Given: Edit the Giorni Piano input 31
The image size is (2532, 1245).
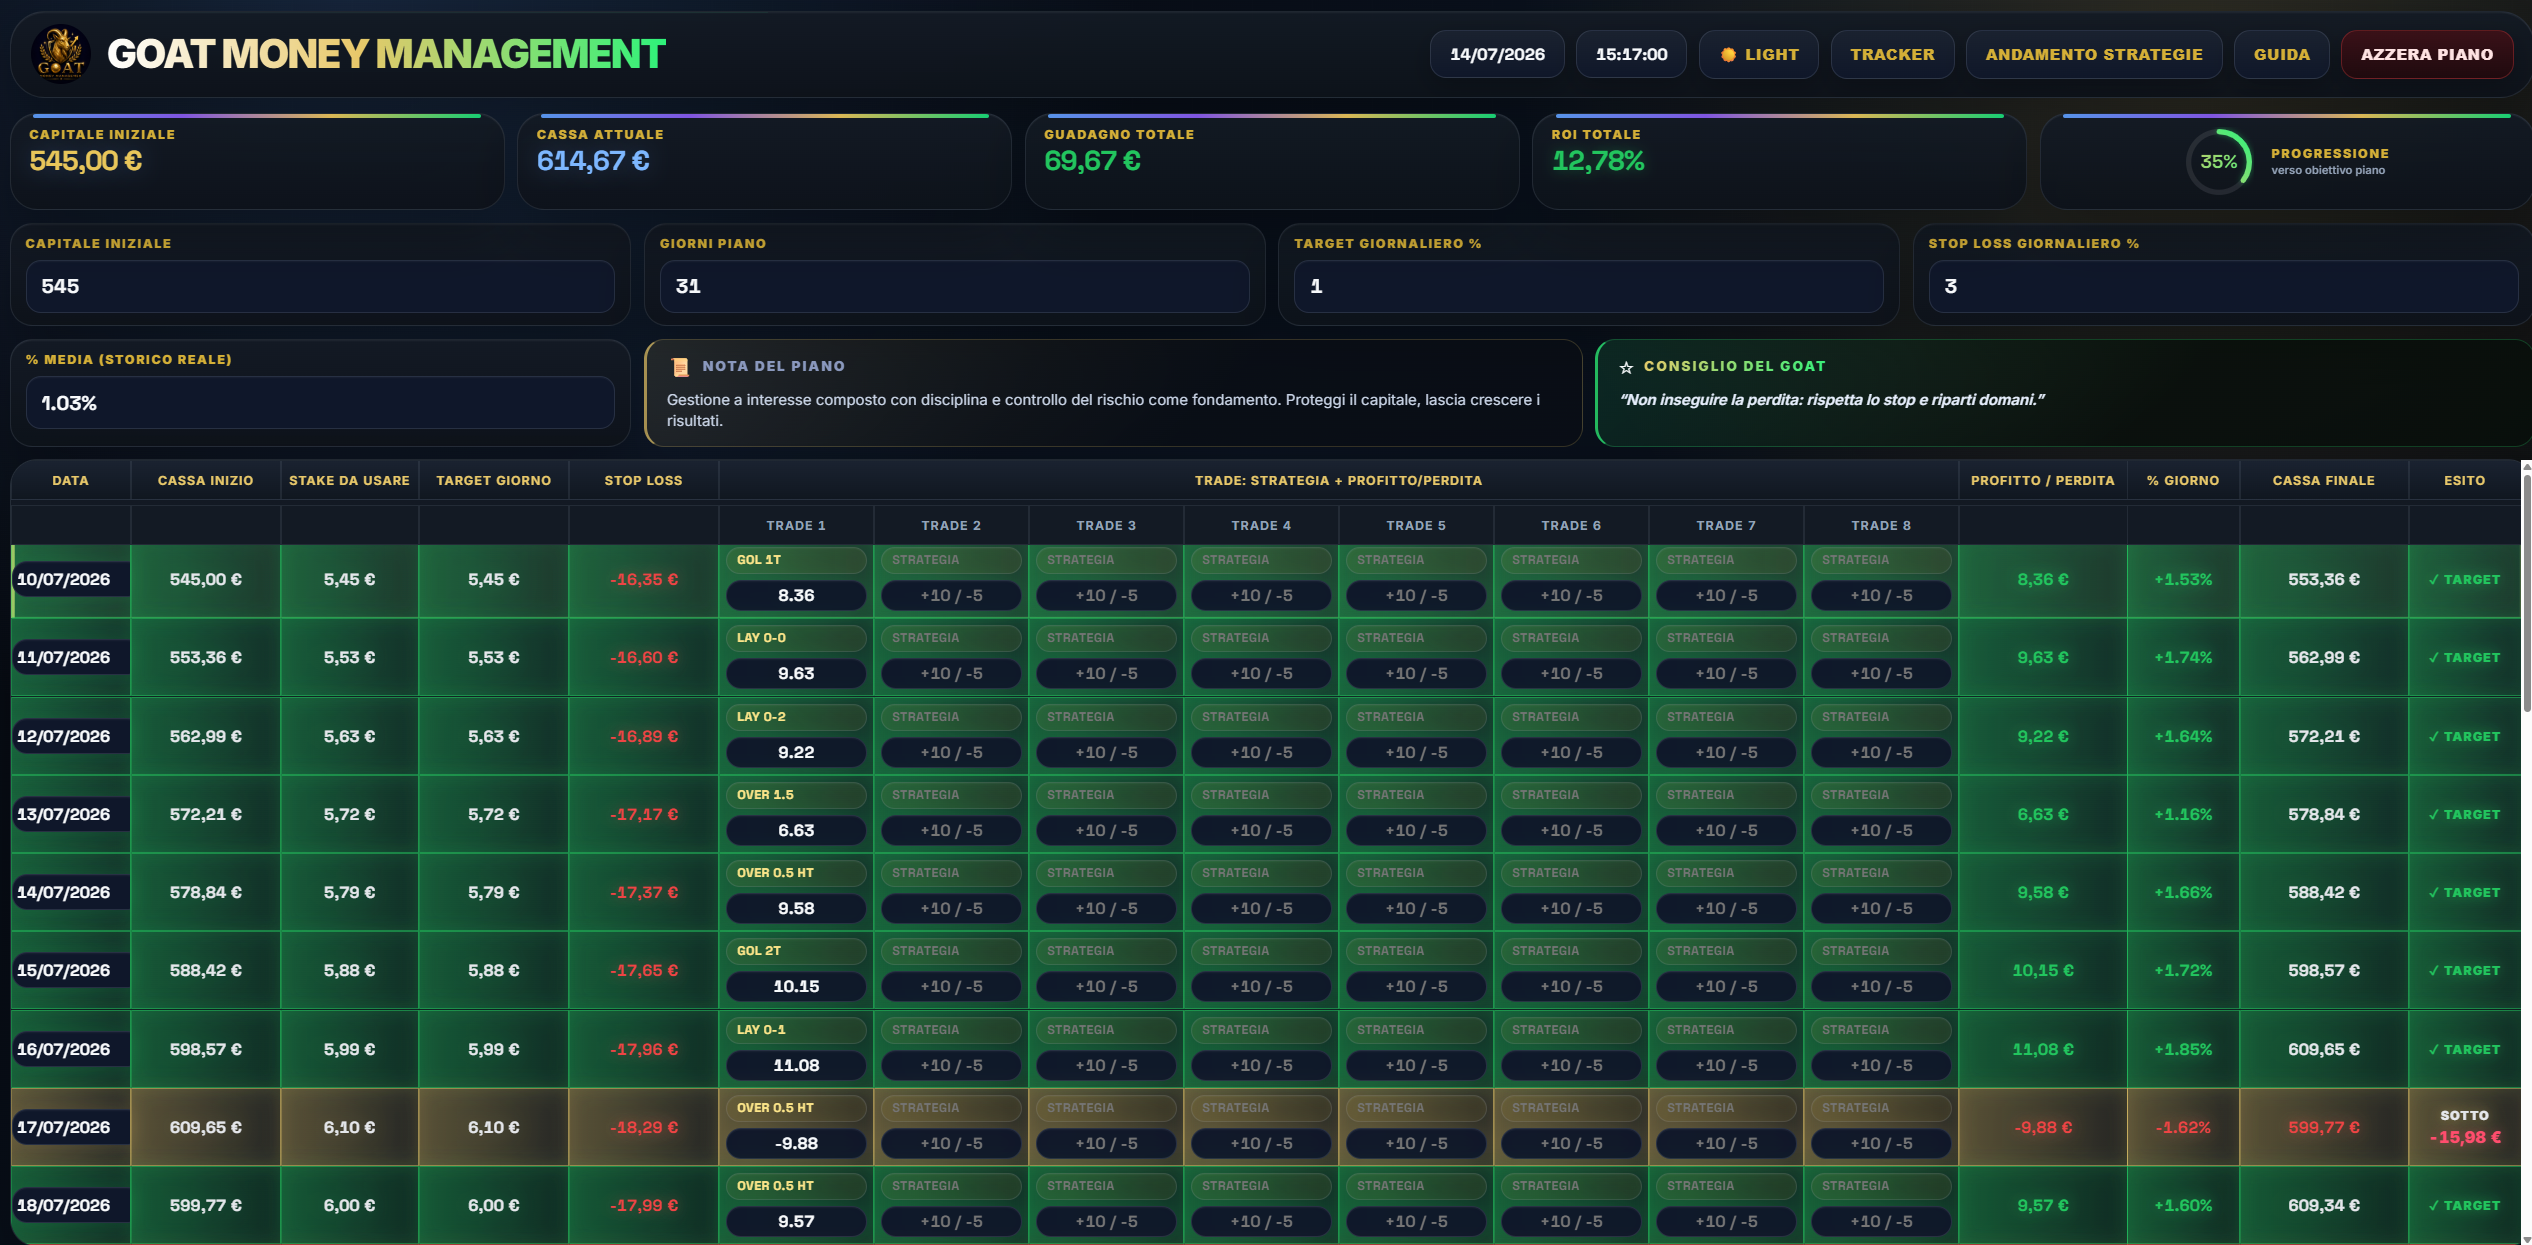Looking at the screenshot, I should 954,287.
